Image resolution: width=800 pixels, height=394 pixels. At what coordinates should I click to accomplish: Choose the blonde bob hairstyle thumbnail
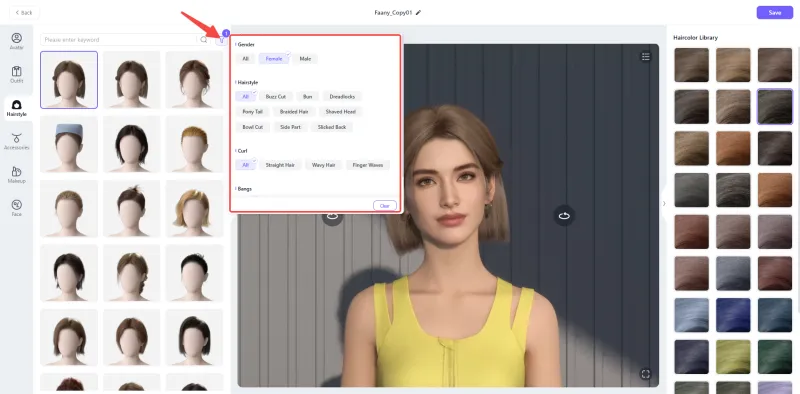[x=194, y=209]
